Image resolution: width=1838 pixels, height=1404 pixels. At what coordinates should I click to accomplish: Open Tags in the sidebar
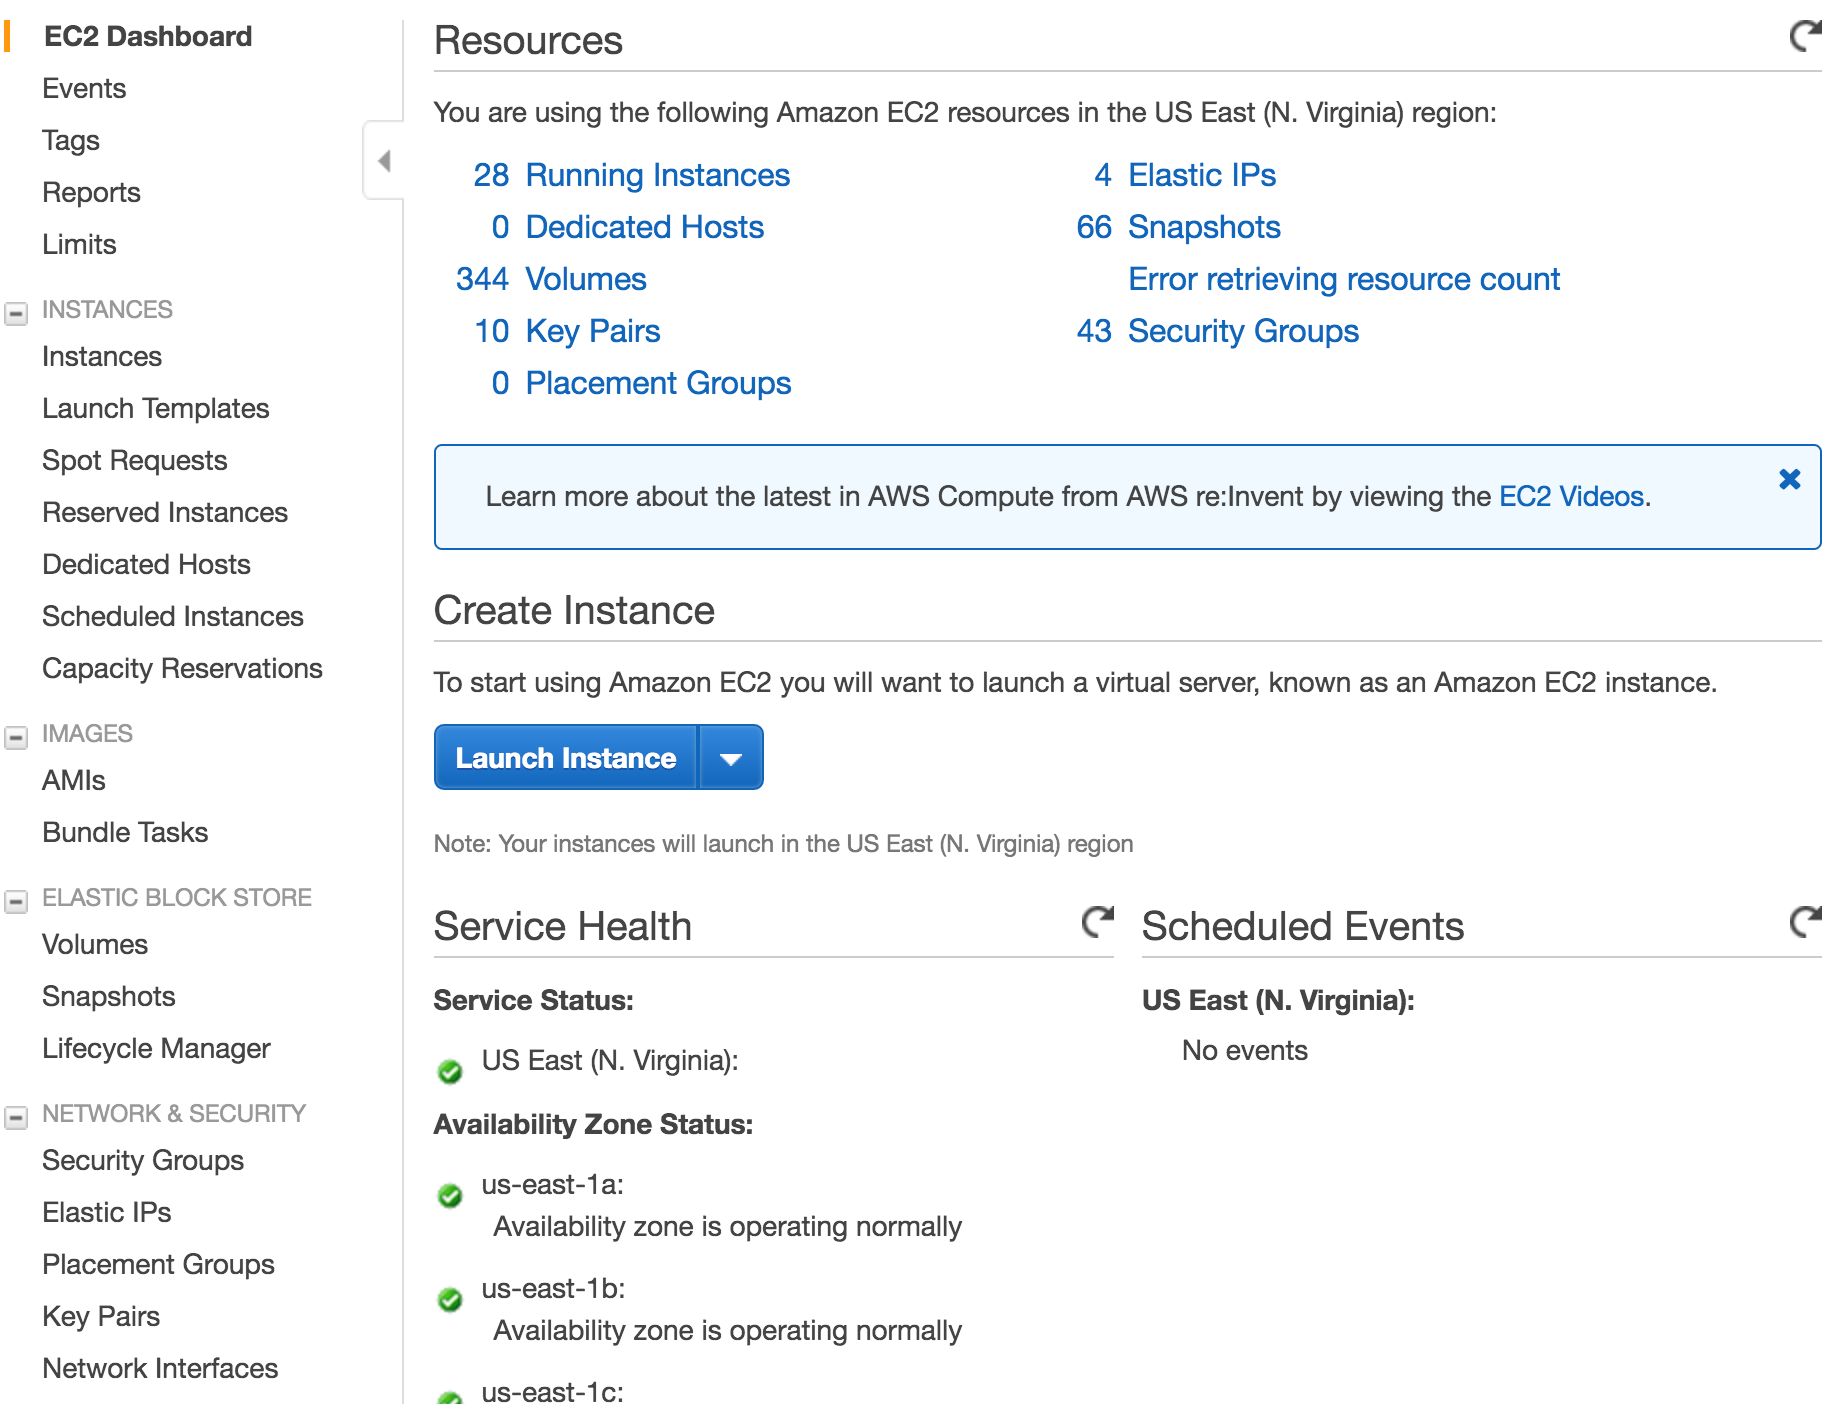tap(71, 141)
